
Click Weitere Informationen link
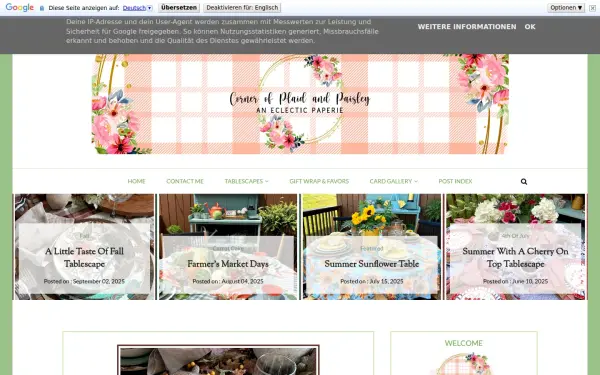[x=467, y=27]
